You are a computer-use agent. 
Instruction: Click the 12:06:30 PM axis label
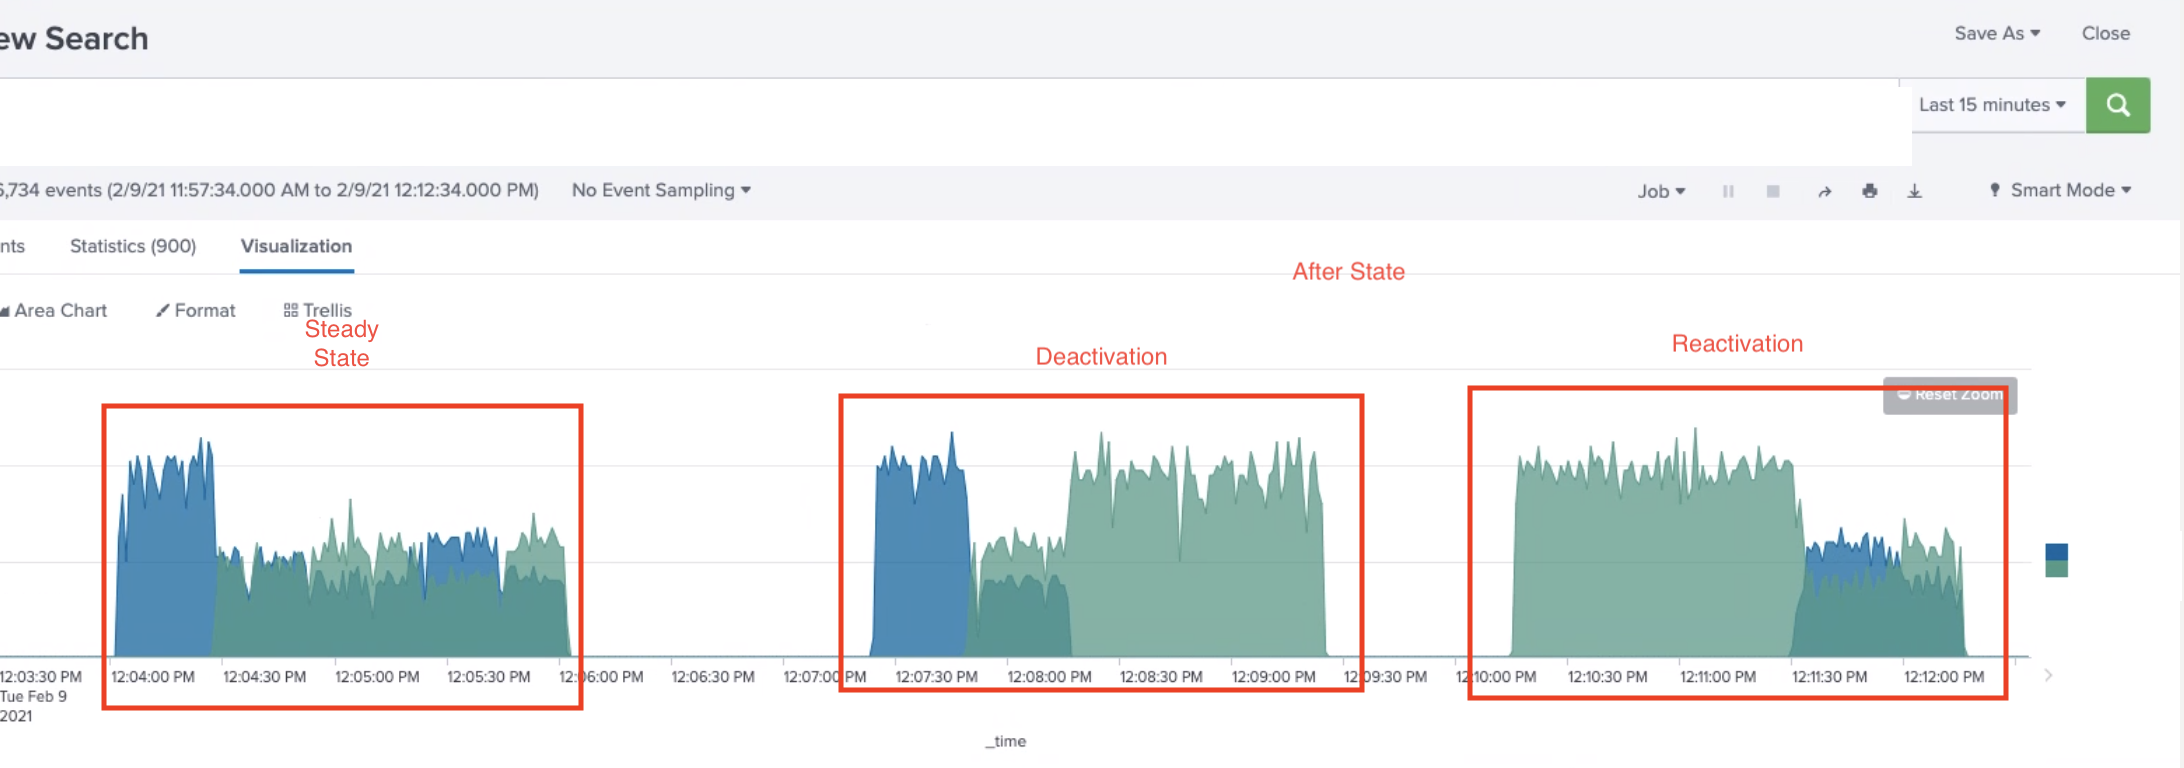point(713,677)
